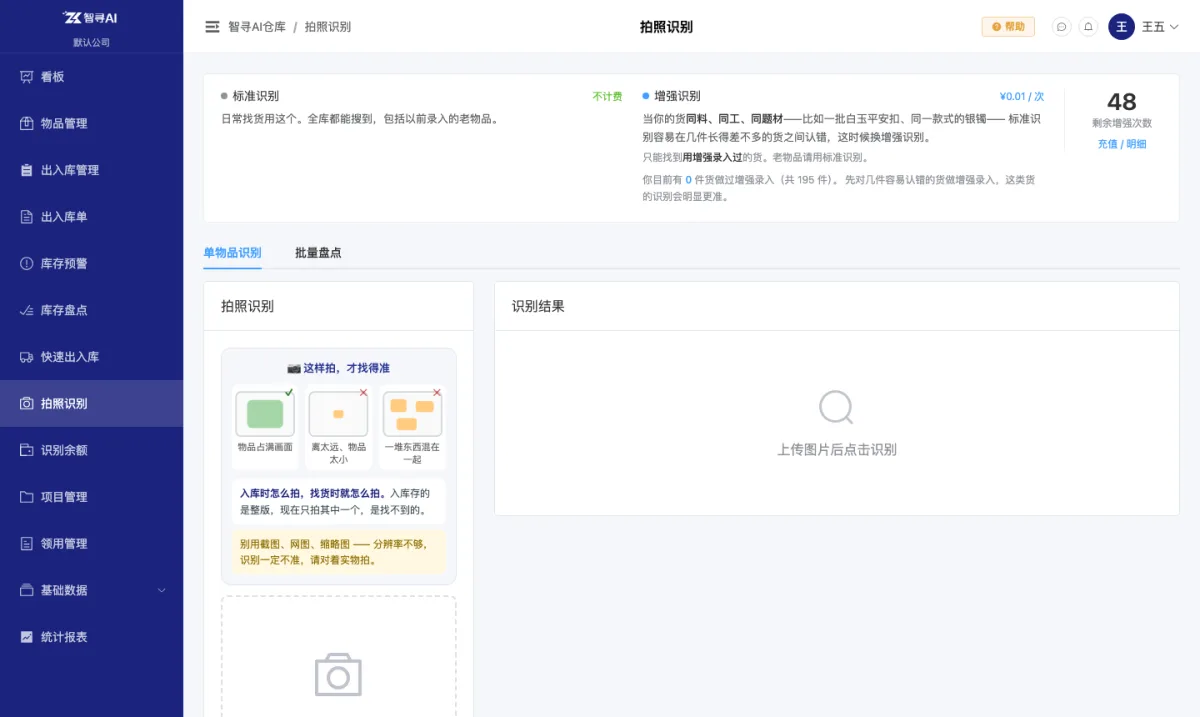Select the 拍照识别 camera icon in sidebar

pos(27,404)
